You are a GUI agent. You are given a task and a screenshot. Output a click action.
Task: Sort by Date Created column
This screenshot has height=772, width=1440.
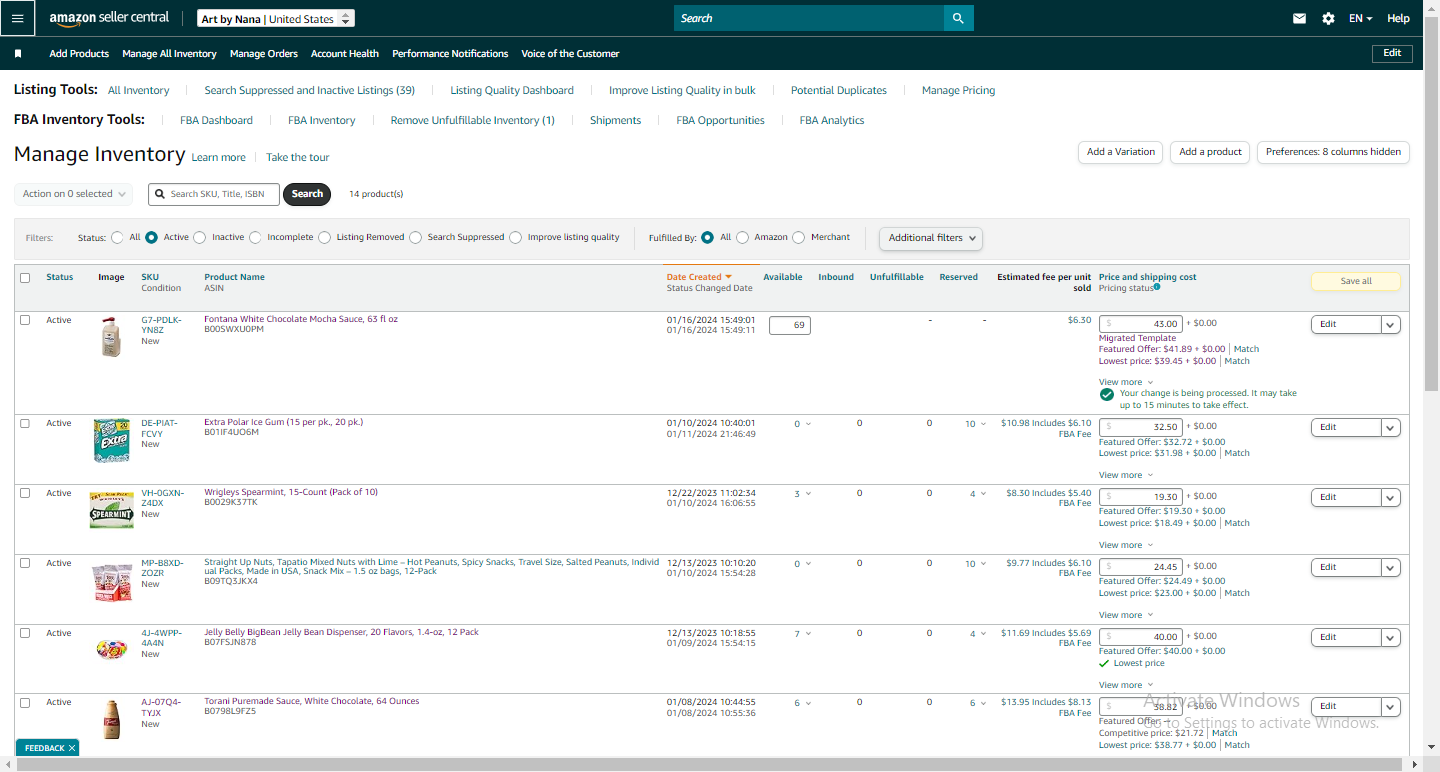(699, 277)
